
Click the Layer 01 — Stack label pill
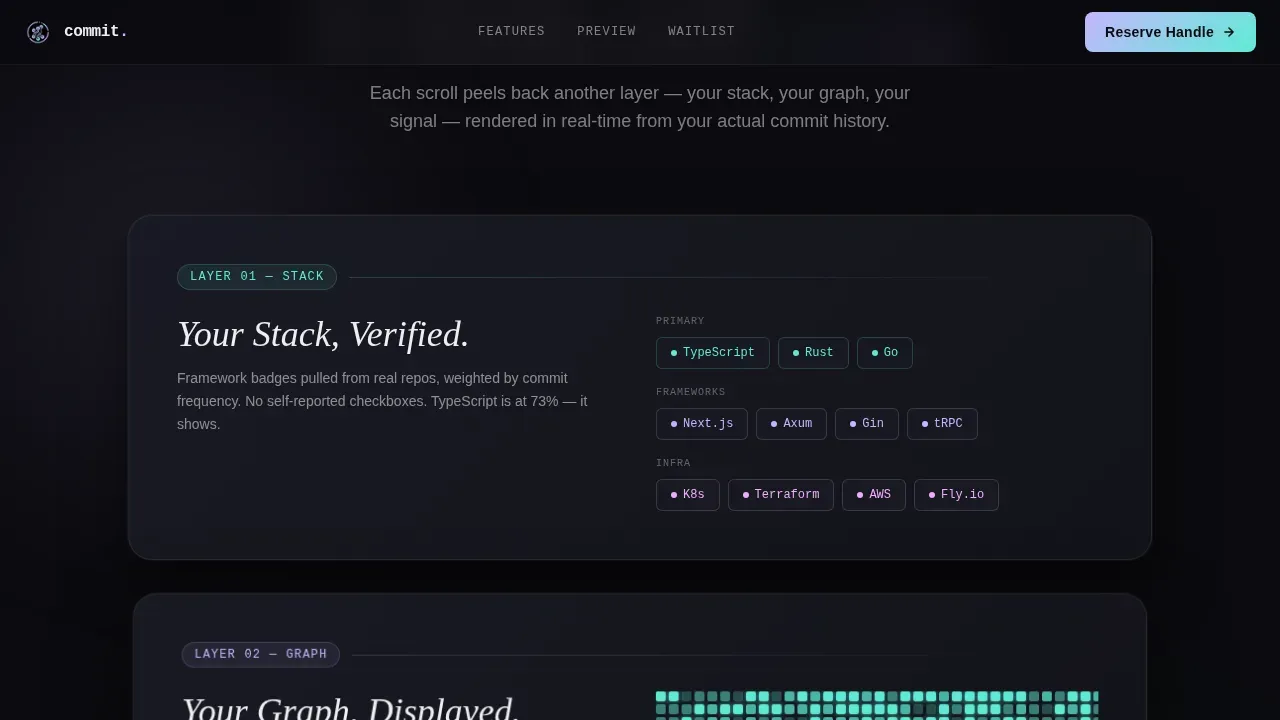point(257,277)
